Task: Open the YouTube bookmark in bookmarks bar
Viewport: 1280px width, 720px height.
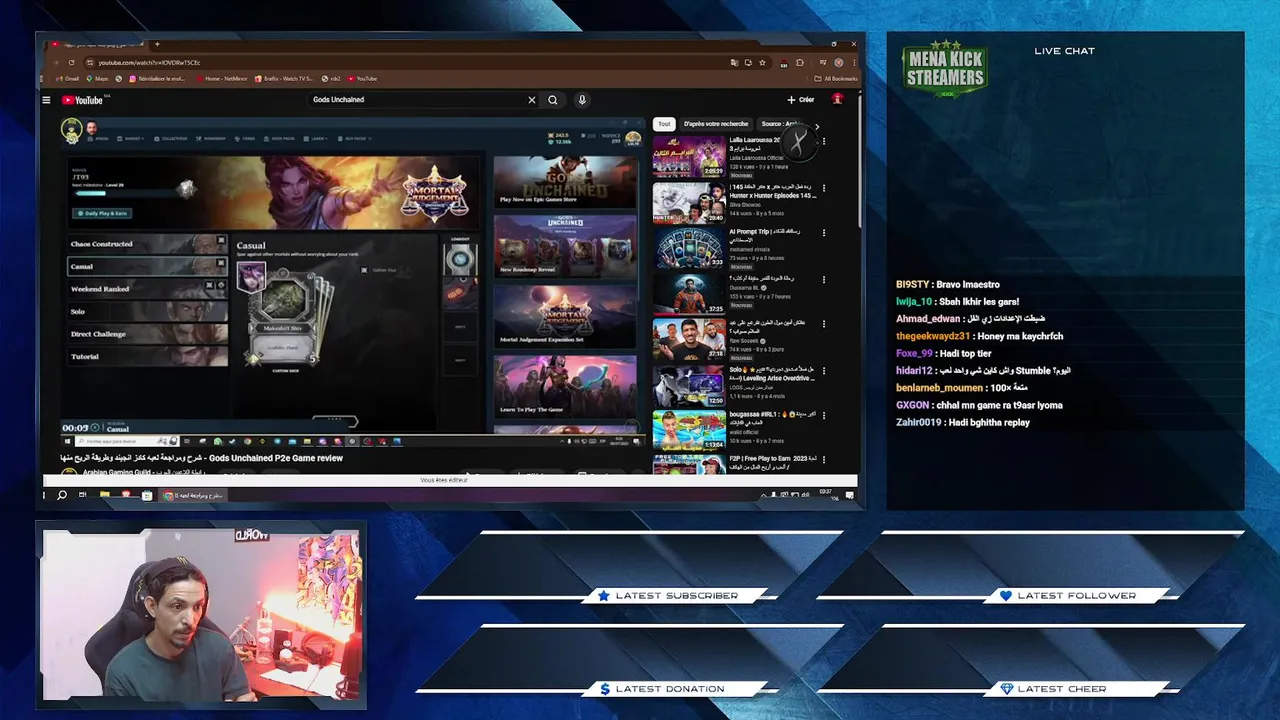Action: click(x=363, y=78)
